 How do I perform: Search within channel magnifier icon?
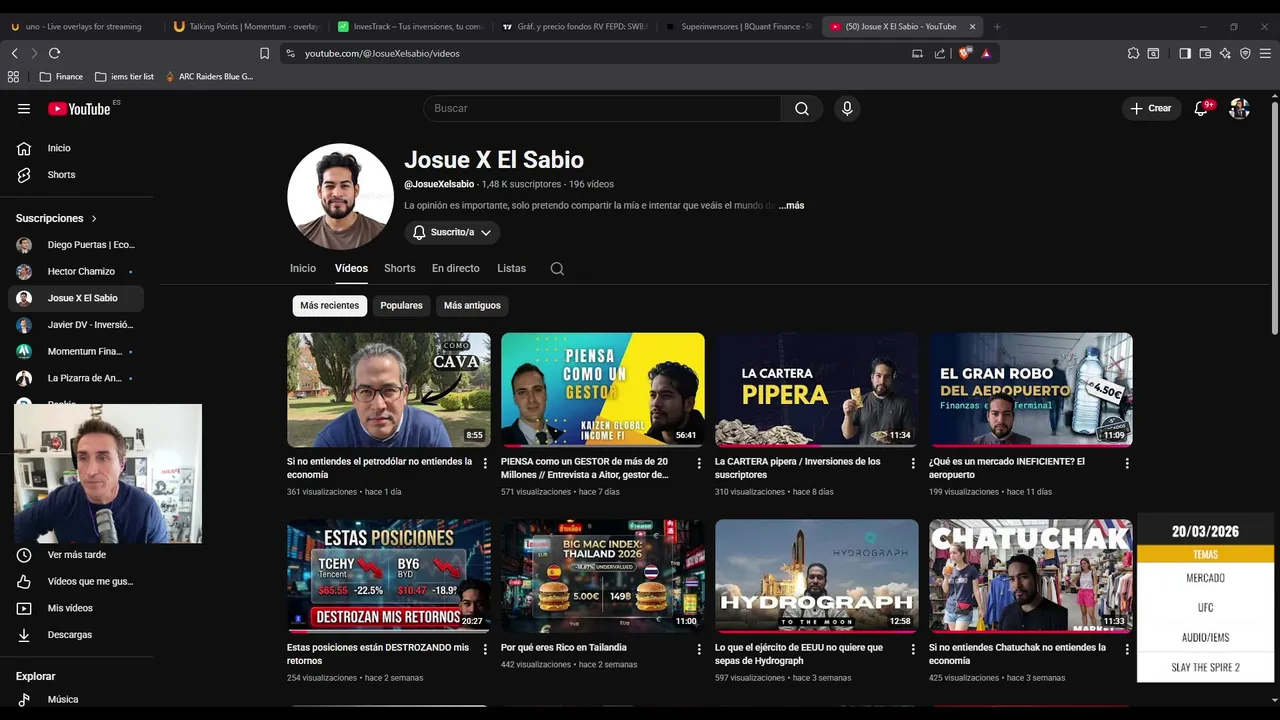click(557, 268)
